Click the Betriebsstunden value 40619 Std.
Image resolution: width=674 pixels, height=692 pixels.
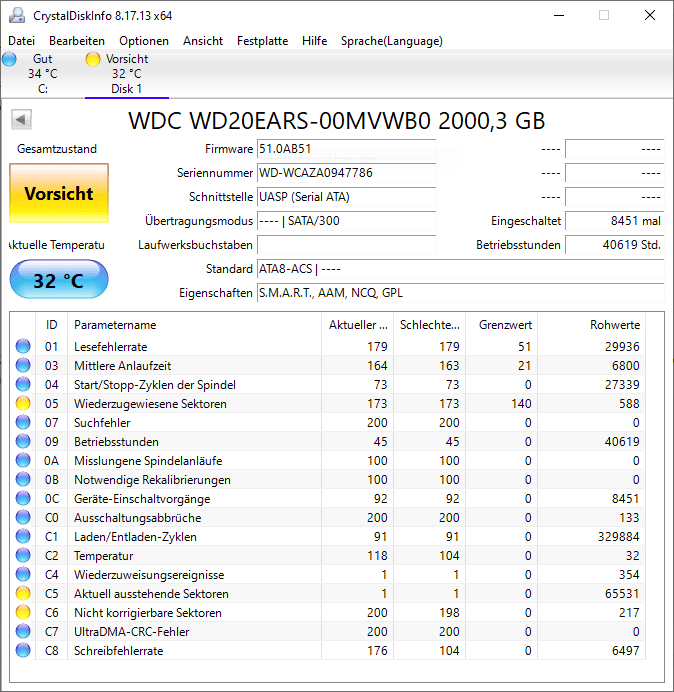[x=614, y=245]
